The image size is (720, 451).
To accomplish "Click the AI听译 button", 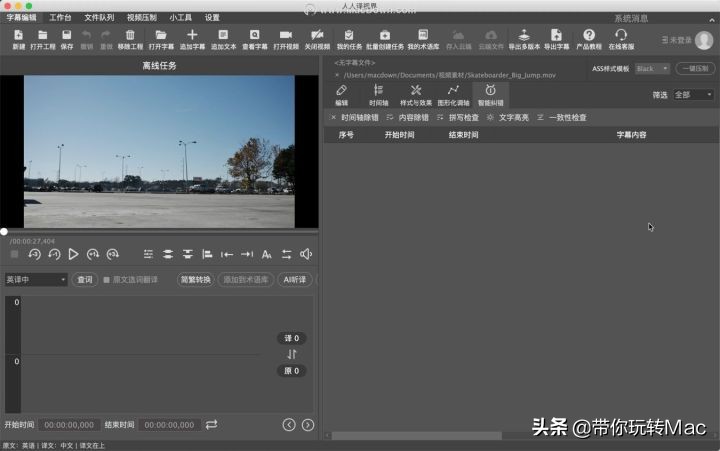I will click(295, 280).
